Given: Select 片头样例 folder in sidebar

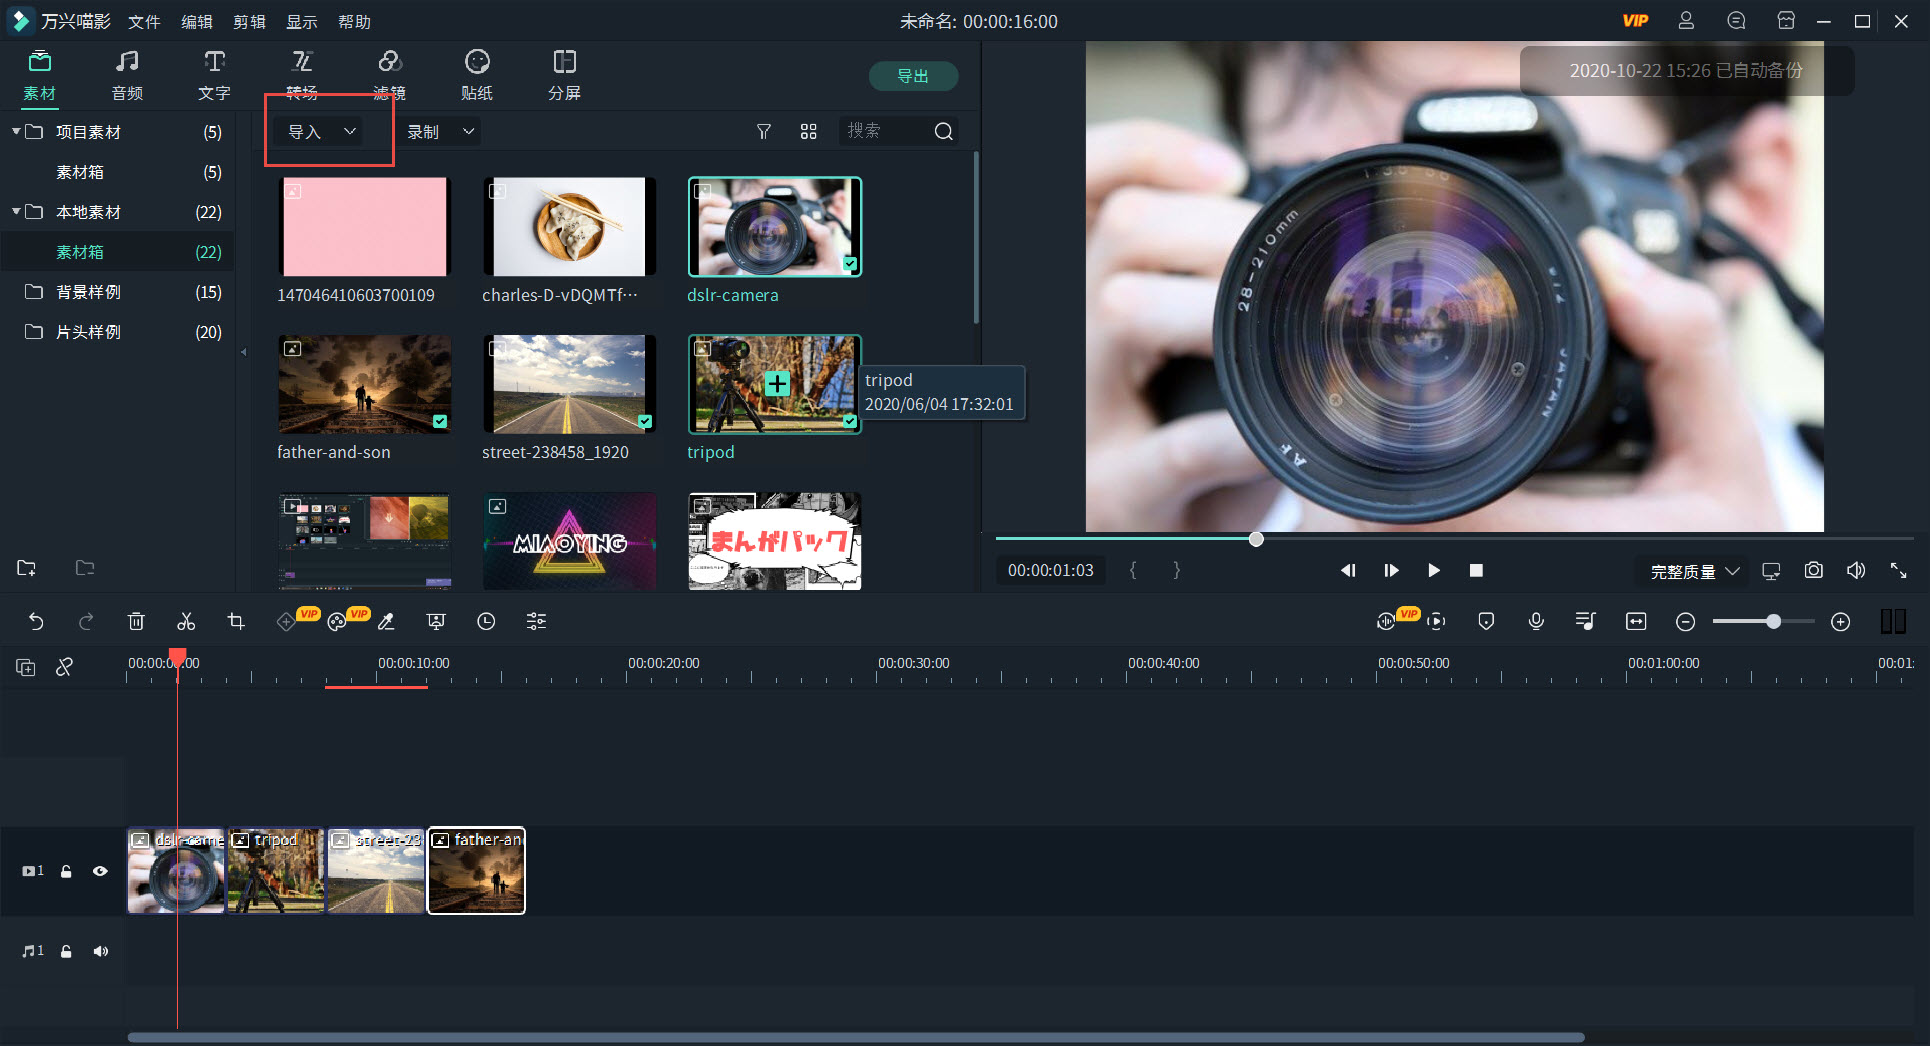Looking at the screenshot, I should 88,332.
